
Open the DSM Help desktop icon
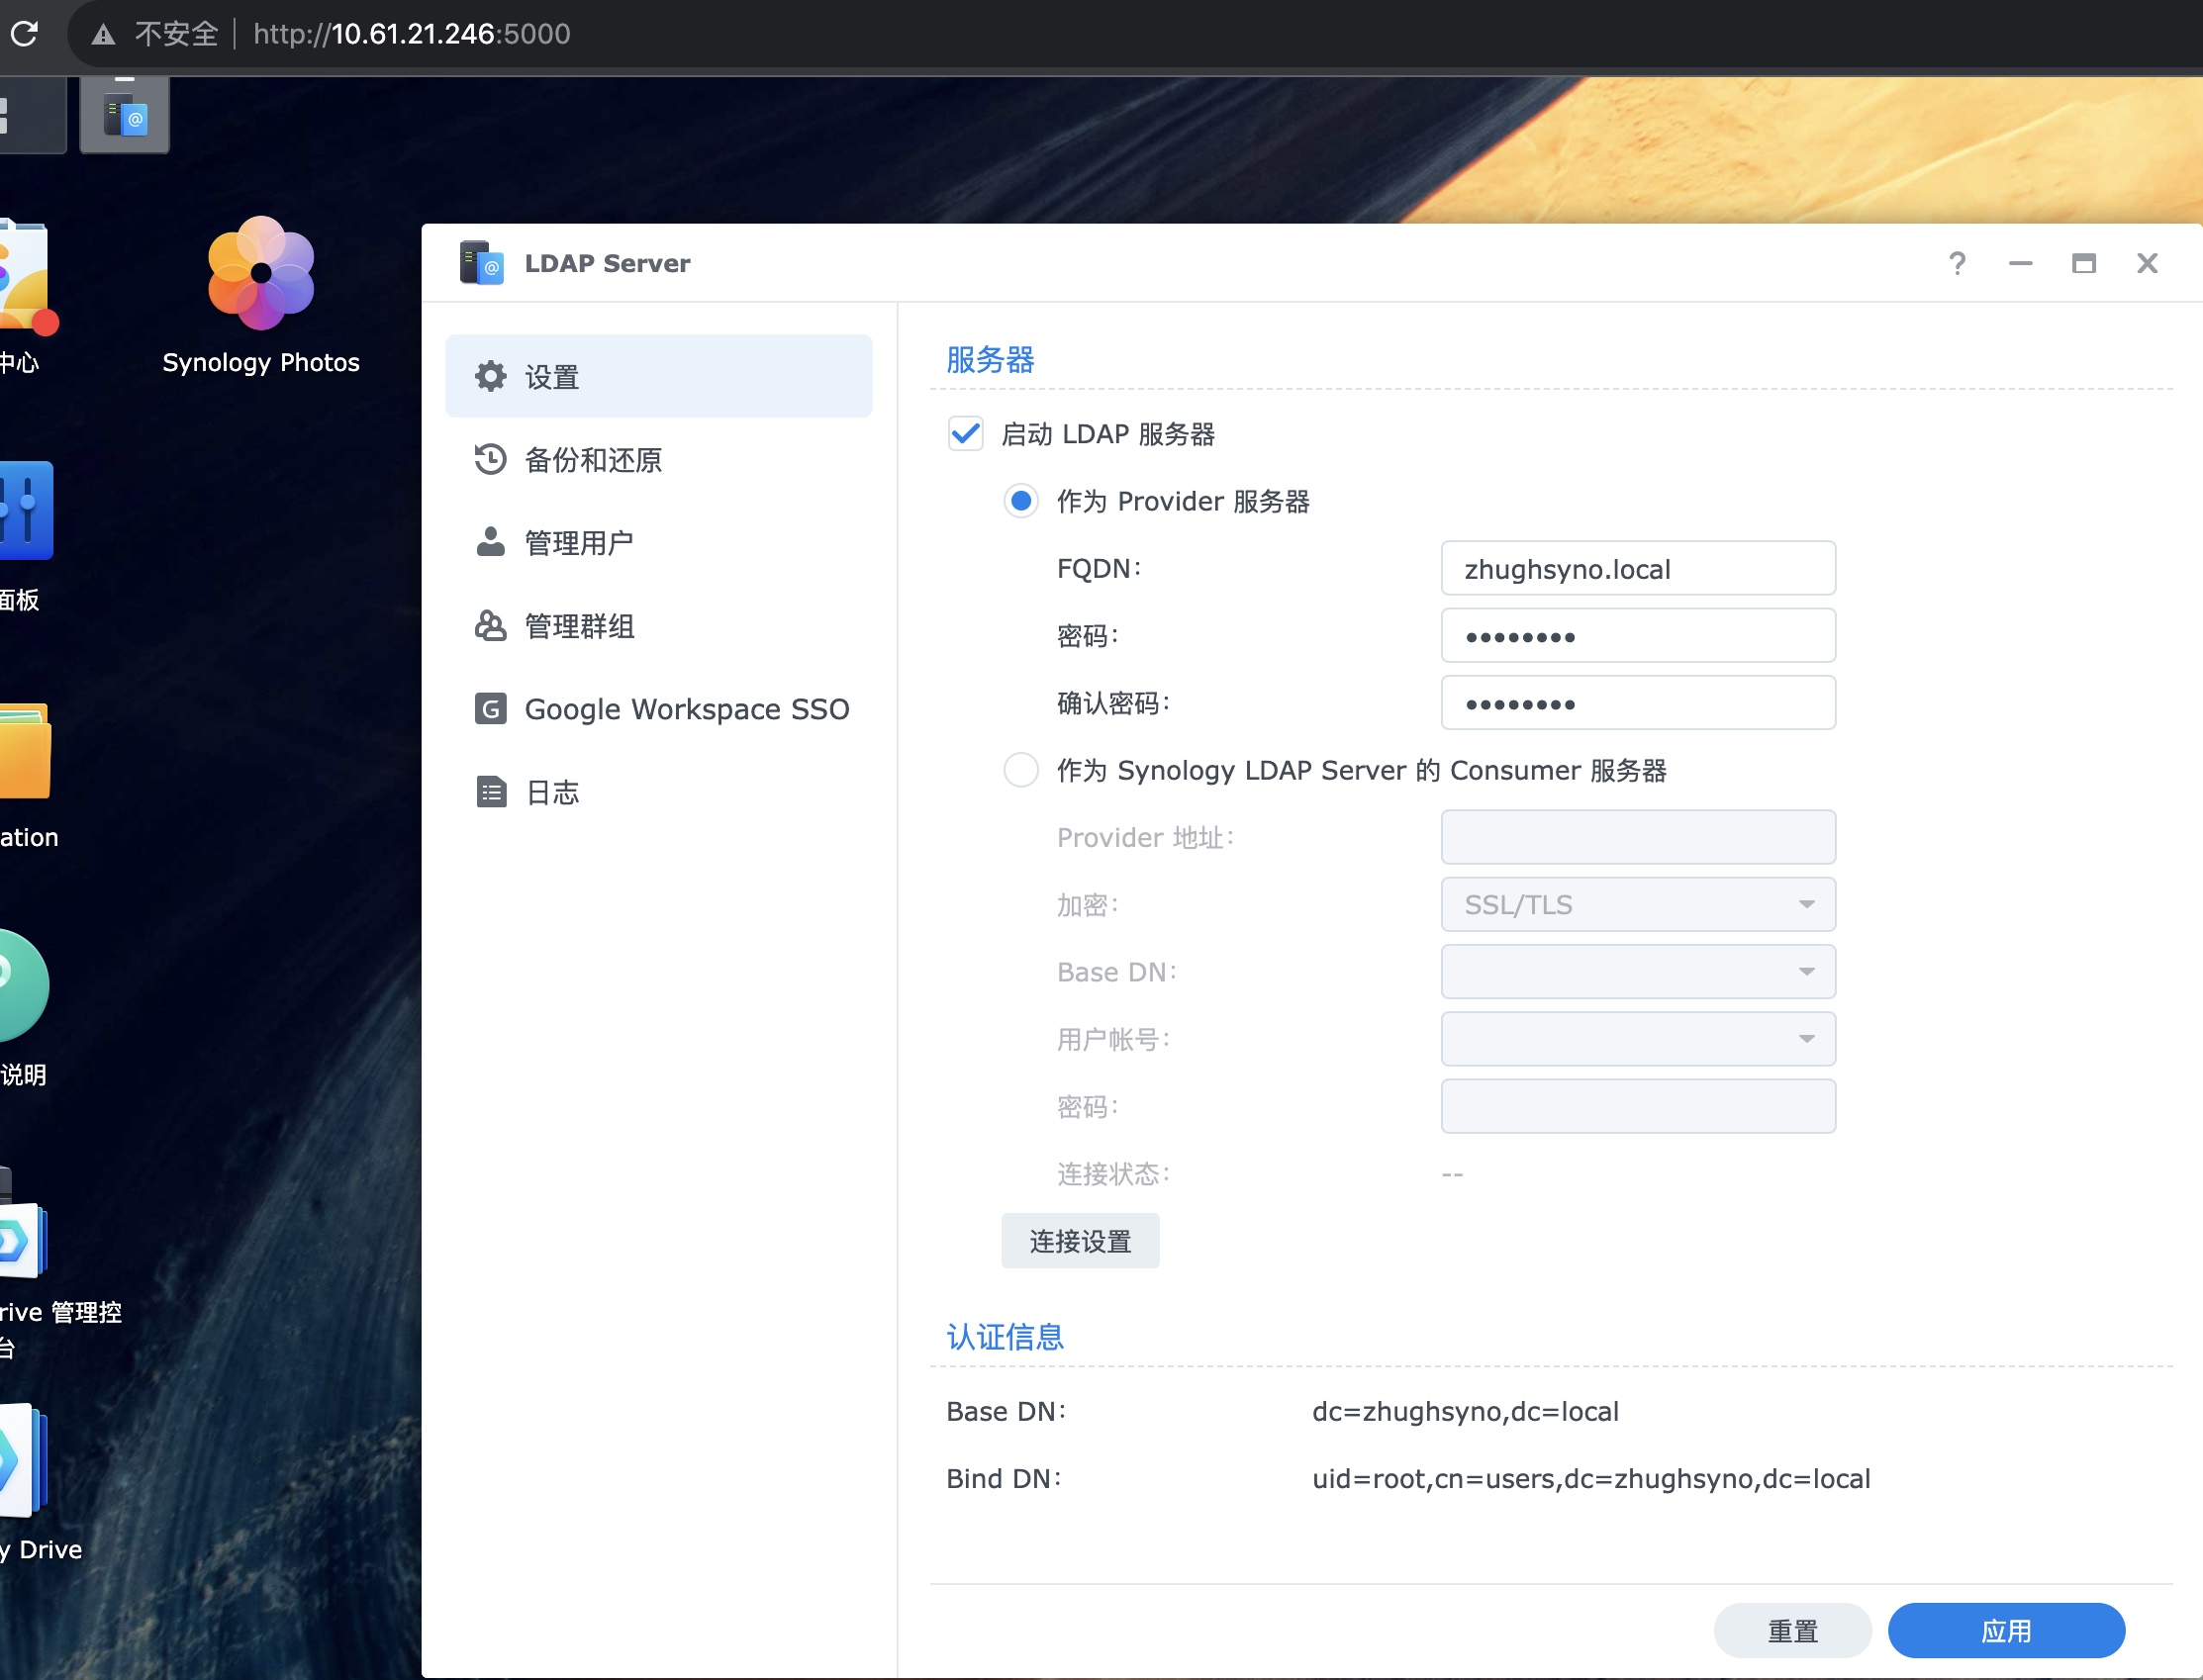click(x=22, y=986)
